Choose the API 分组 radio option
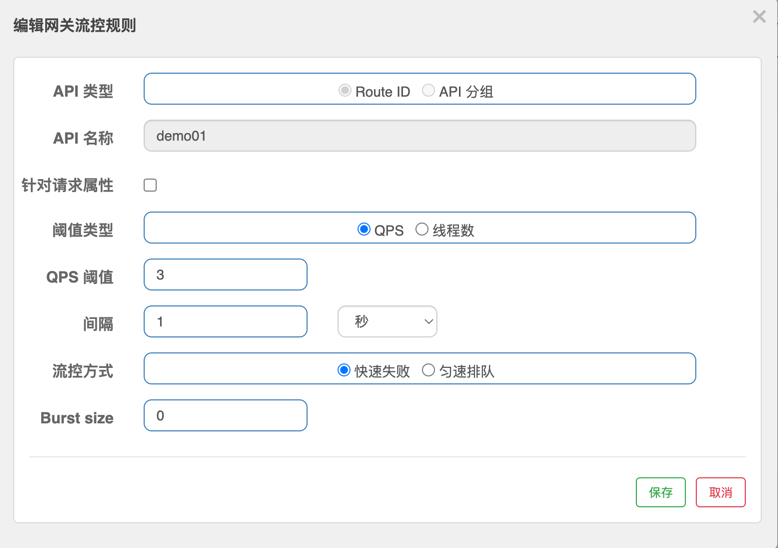The image size is (778, 548). [428, 91]
